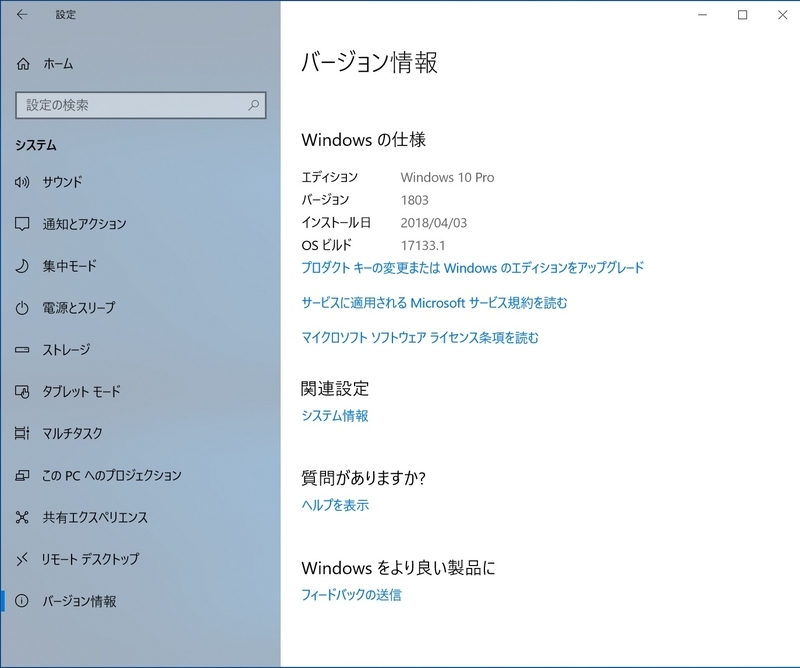
Task: Click the storage drive icon
Action: [x=22, y=350]
